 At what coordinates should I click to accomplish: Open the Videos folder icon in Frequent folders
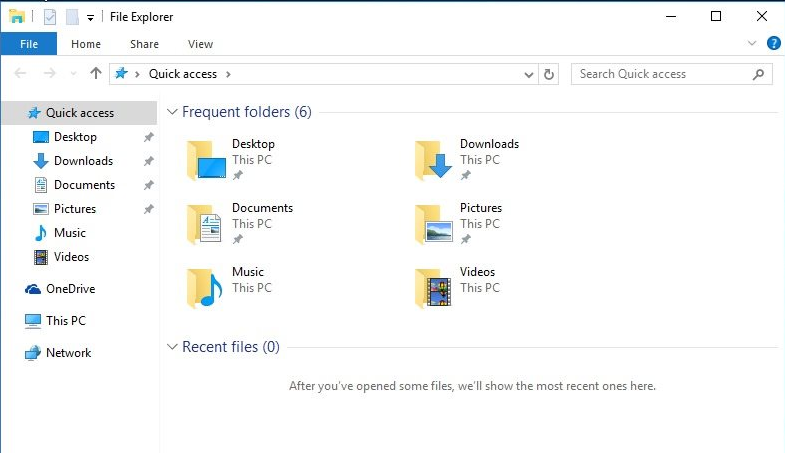click(433, 288)
